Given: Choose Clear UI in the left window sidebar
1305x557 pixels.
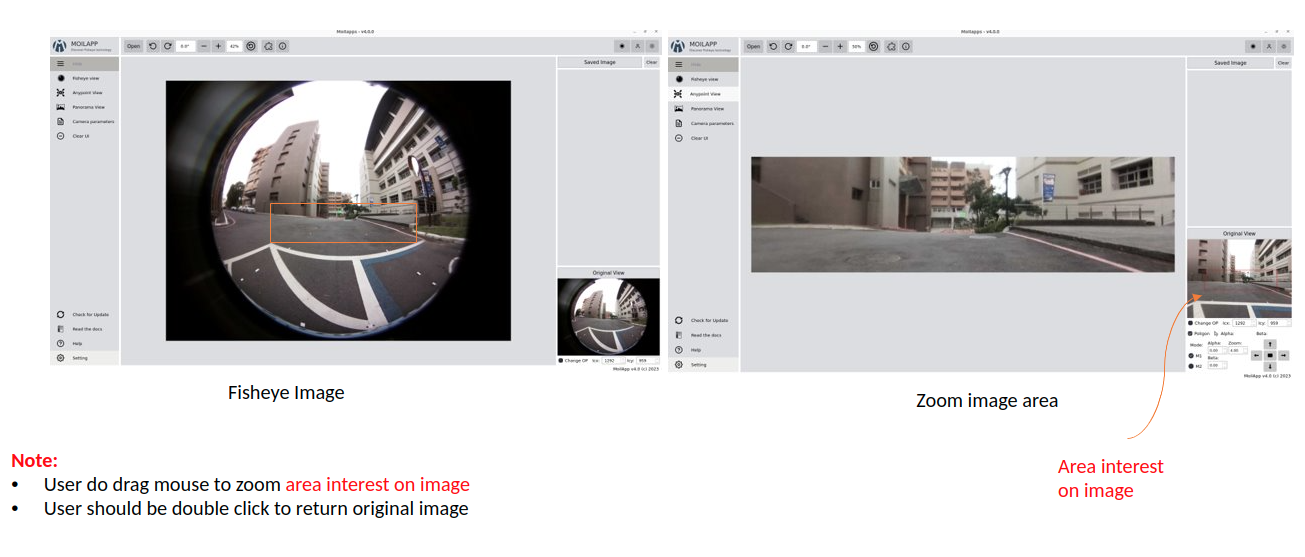Looking at the screenshot, I should (85, 136).
